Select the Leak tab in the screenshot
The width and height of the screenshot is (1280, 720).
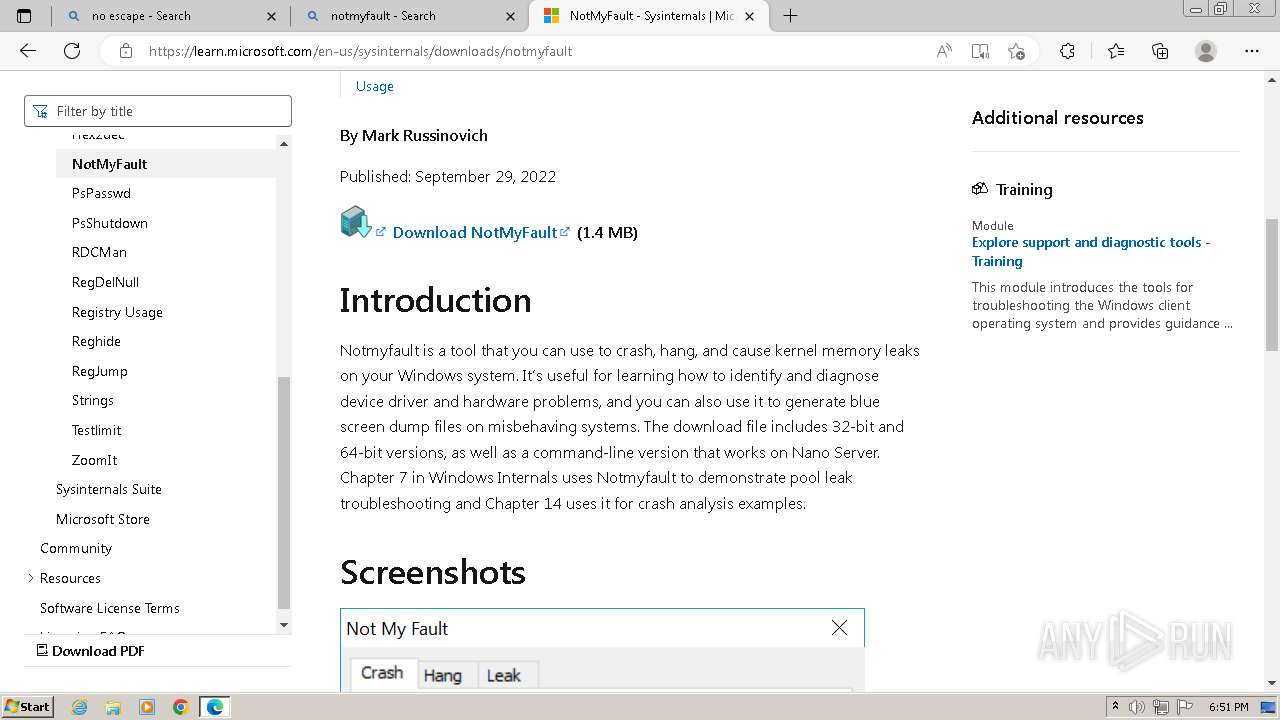[x=504, y=676]
